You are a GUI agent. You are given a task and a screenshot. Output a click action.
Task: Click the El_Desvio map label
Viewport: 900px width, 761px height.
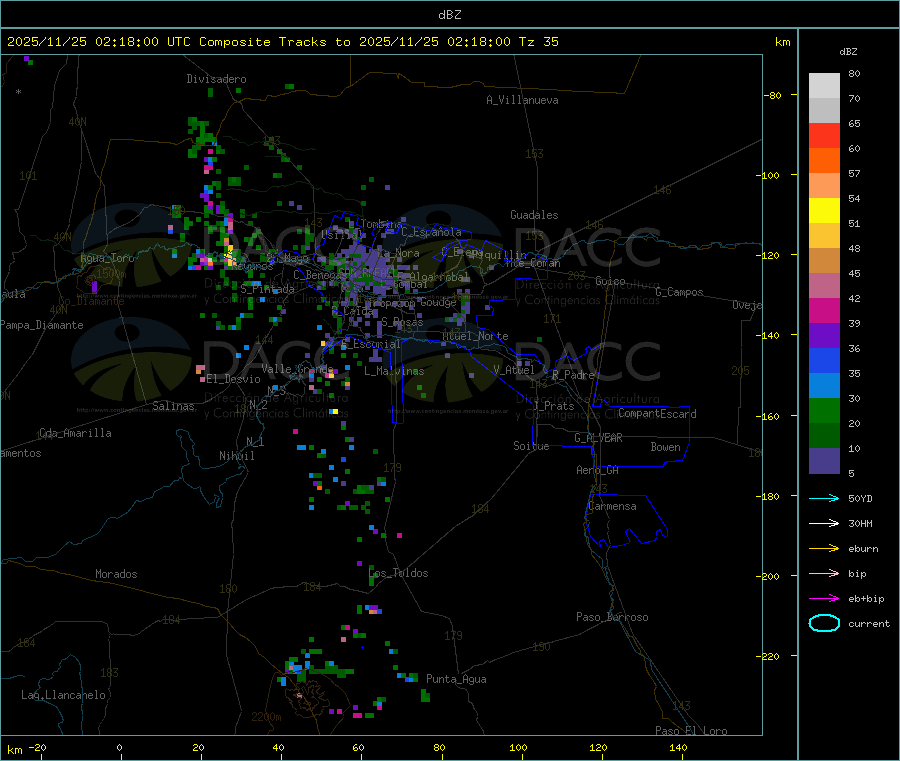234,379
